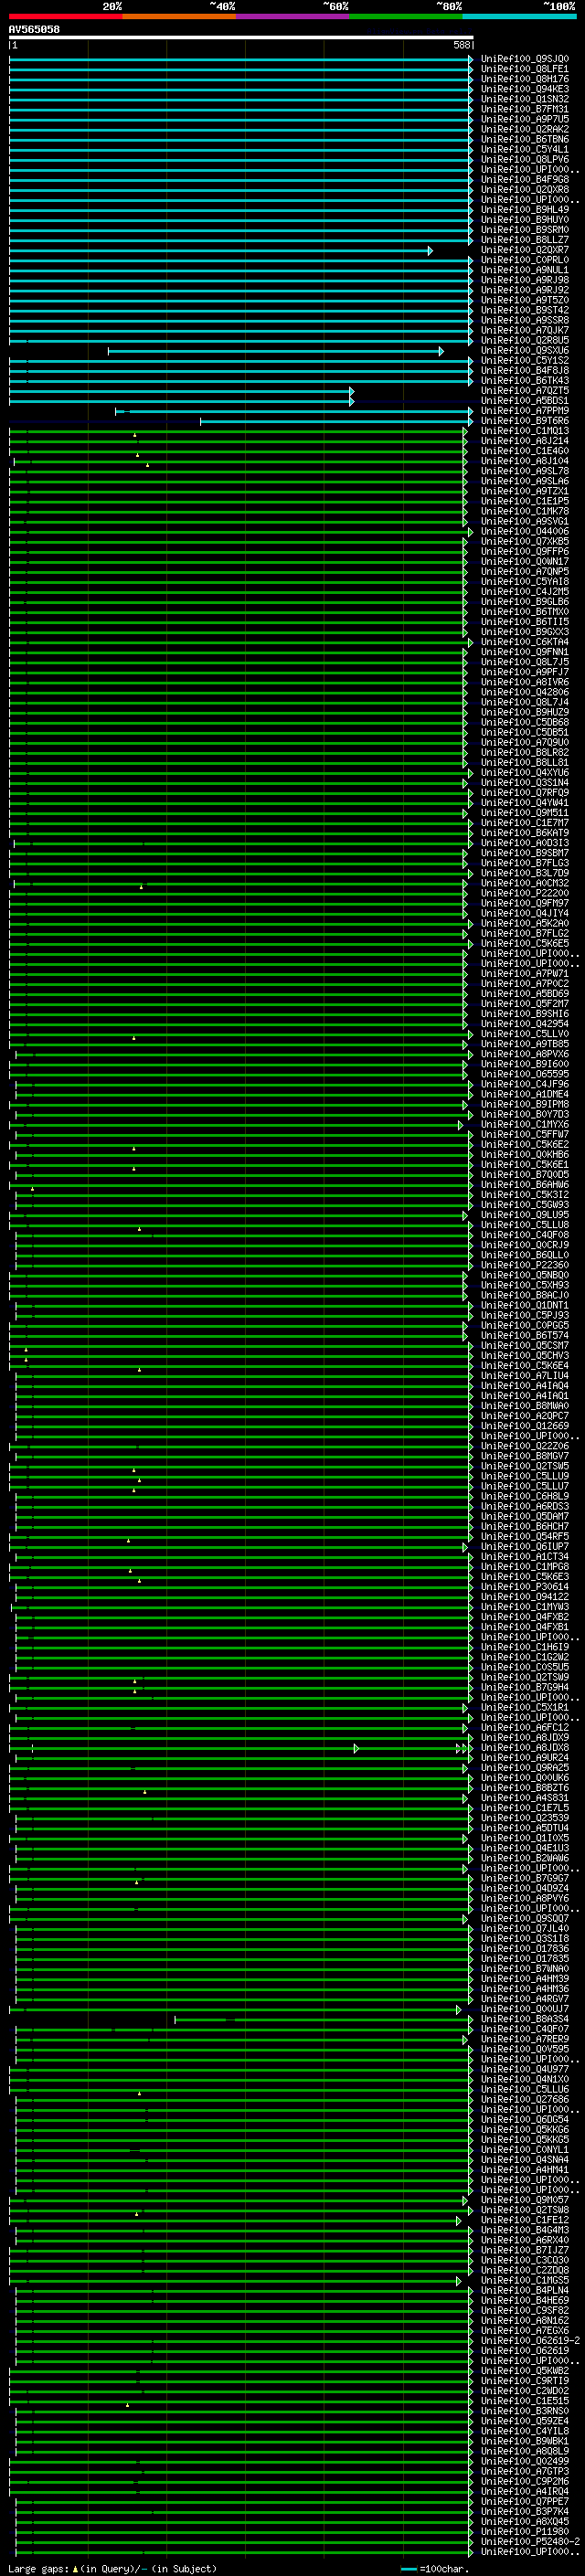Click the orange ~40% identity color bar
The image size is (585, 2576).
click(179, 16)
